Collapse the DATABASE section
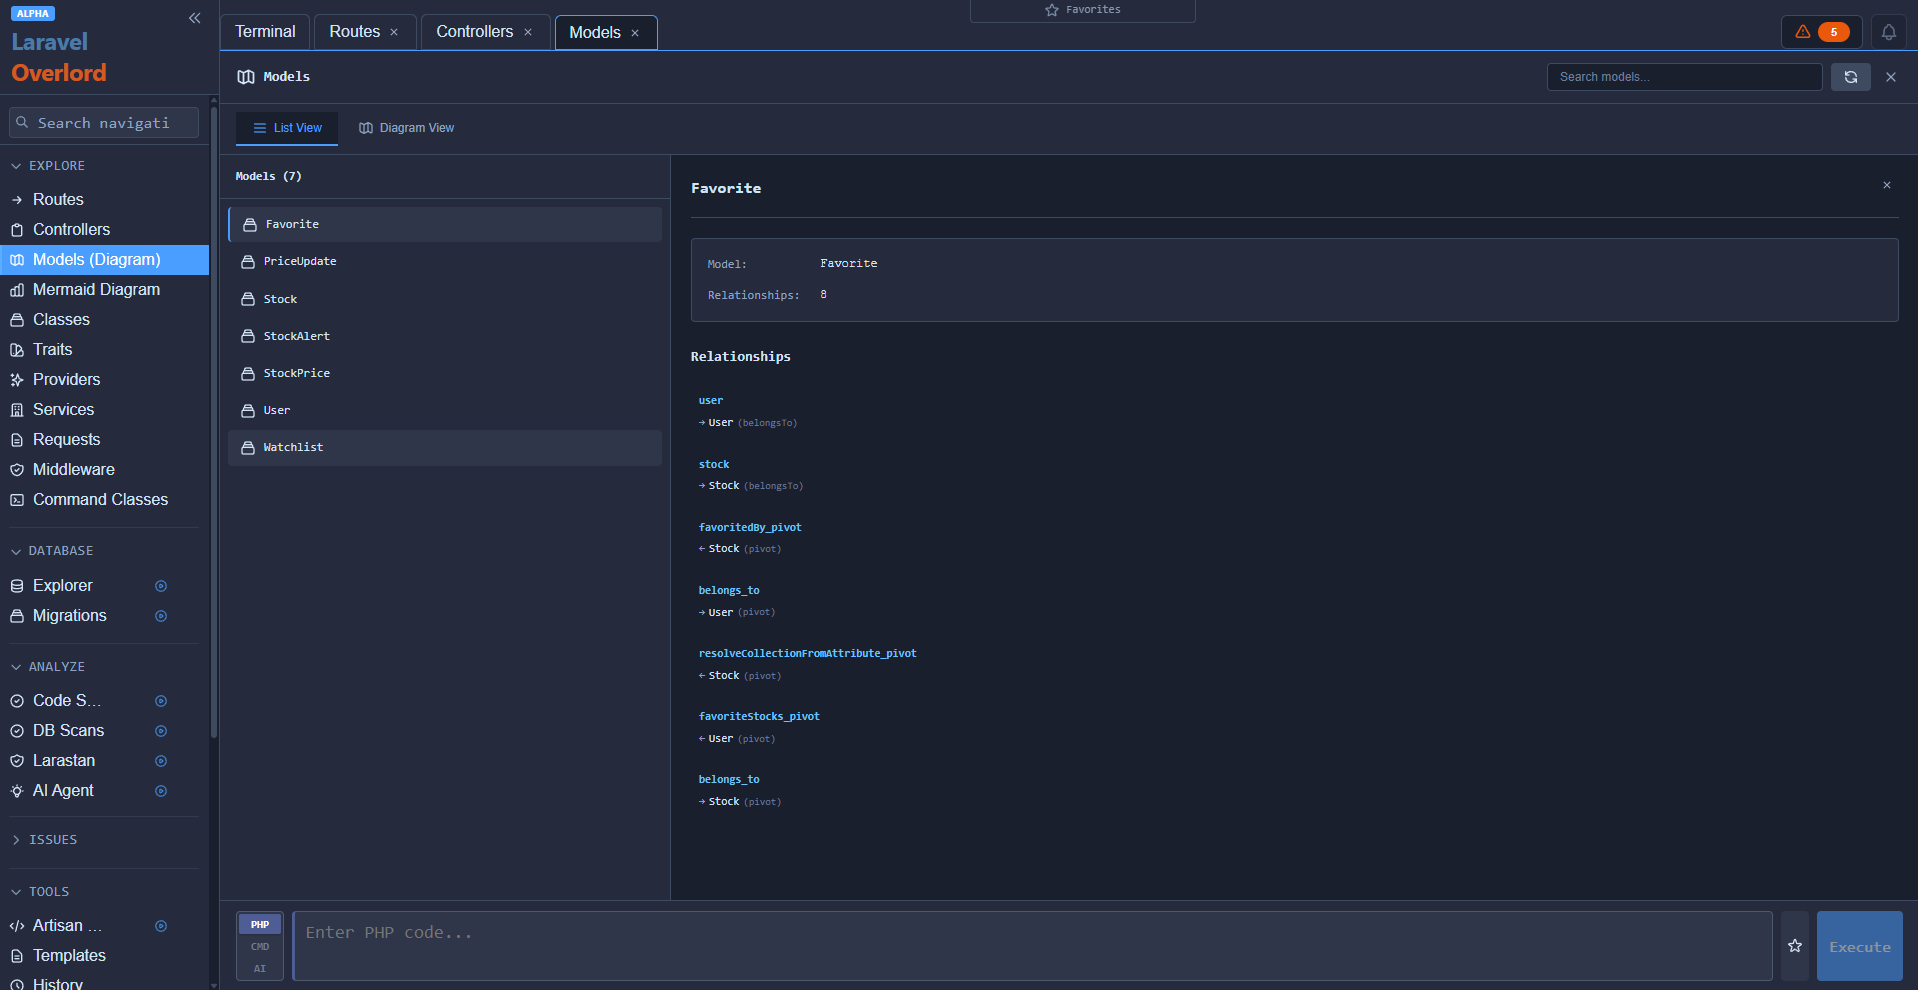 click(x=52, y=551)
